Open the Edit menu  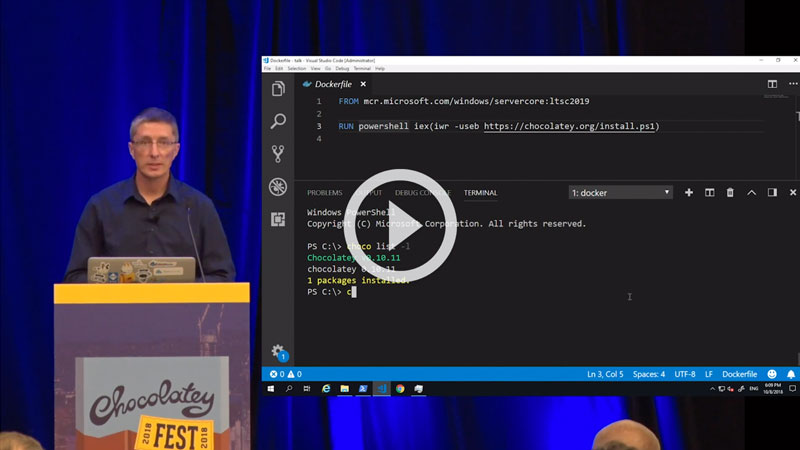tap(279, 68)
